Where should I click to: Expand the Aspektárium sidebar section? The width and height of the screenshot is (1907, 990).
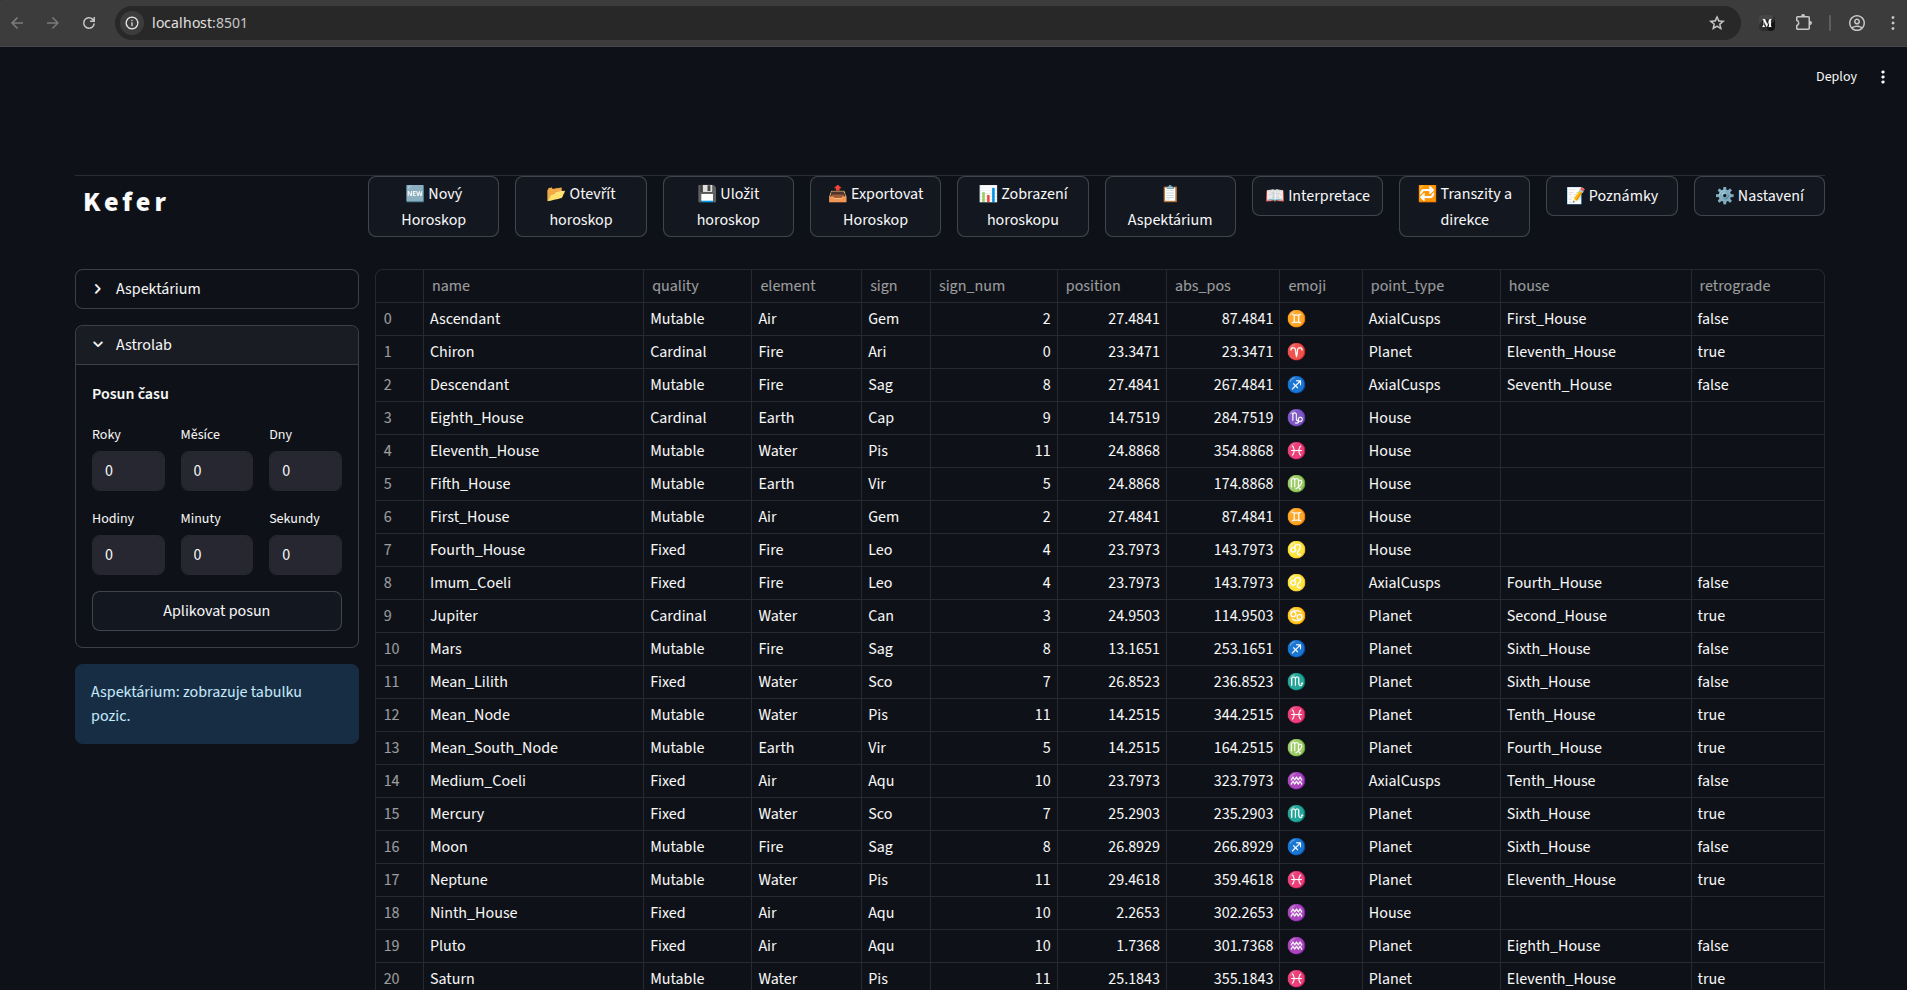(217, 289)
